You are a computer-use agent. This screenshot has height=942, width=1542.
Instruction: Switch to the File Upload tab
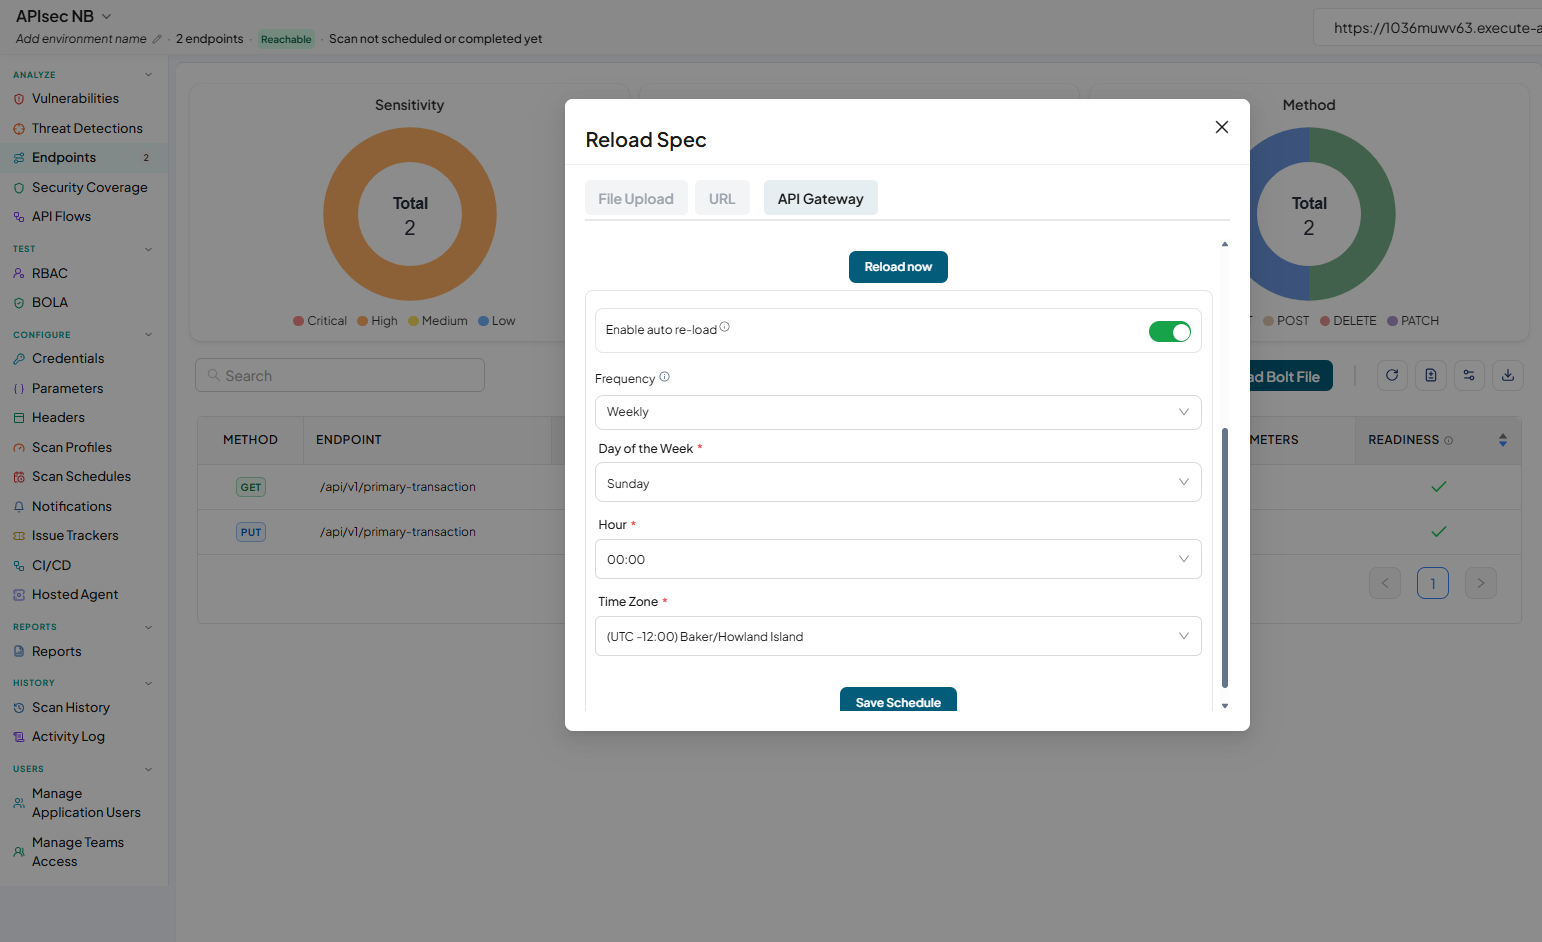(x=636, y=198)
